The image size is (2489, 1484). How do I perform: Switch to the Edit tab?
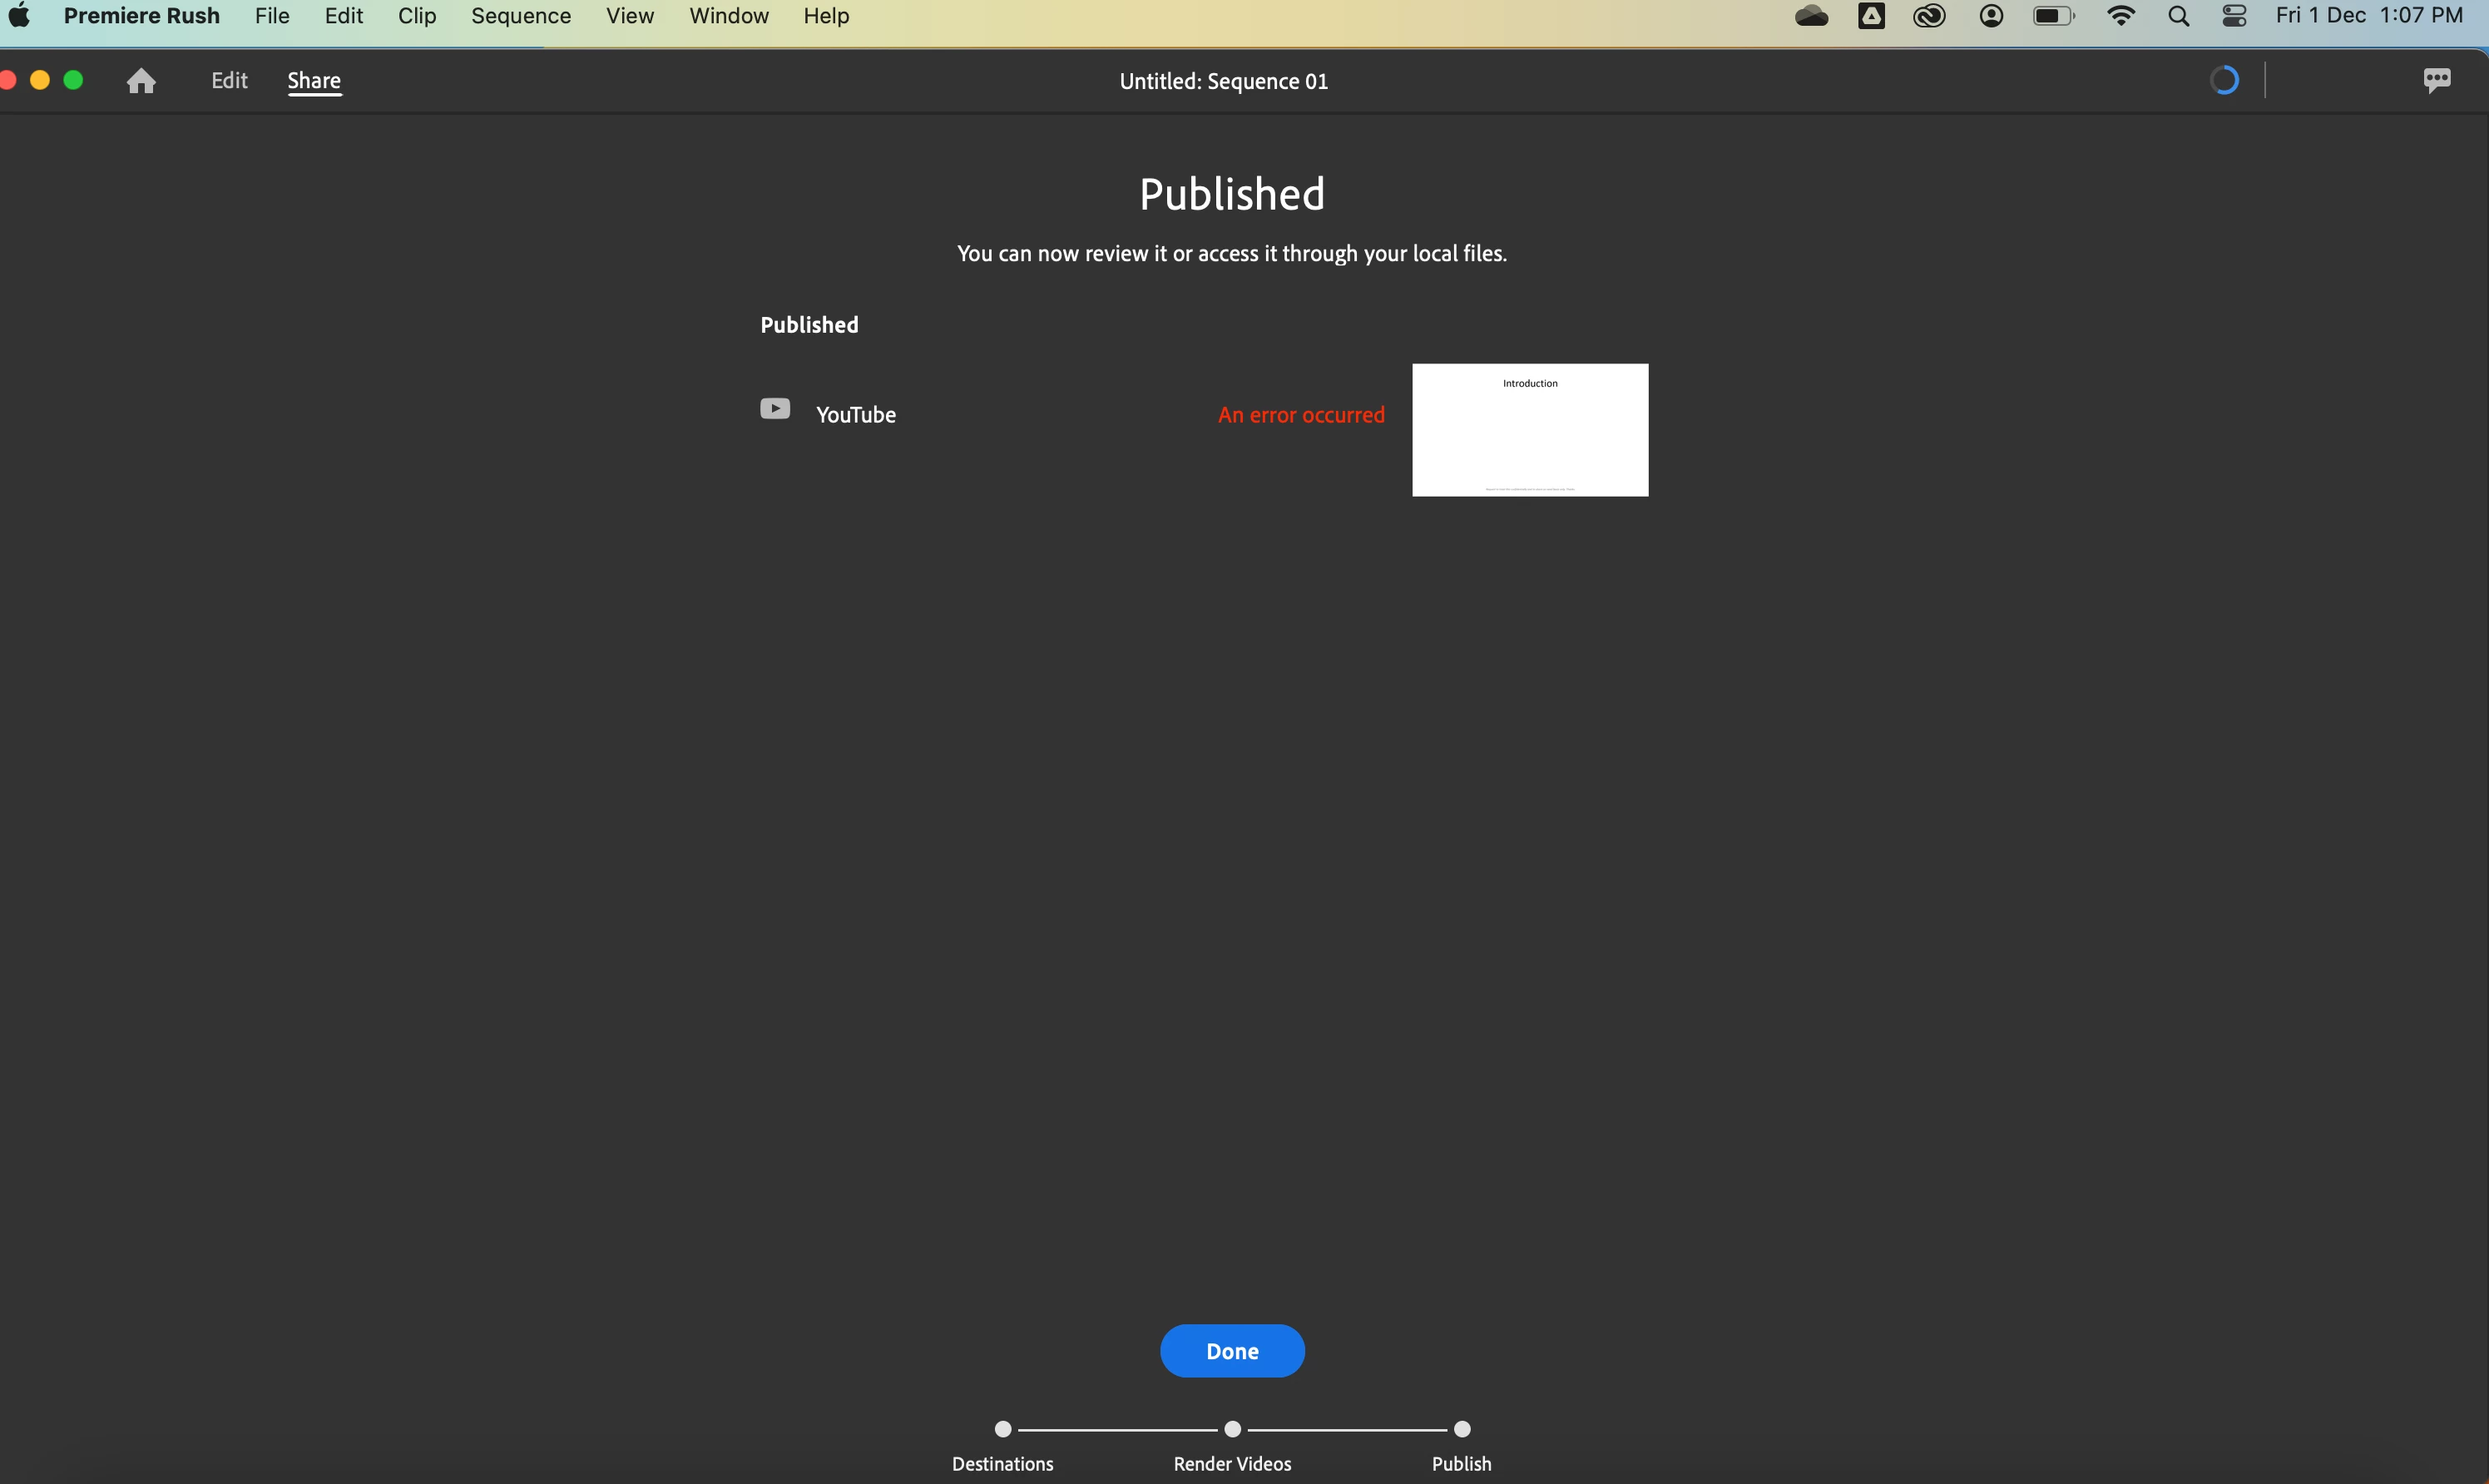click(229, 81)
